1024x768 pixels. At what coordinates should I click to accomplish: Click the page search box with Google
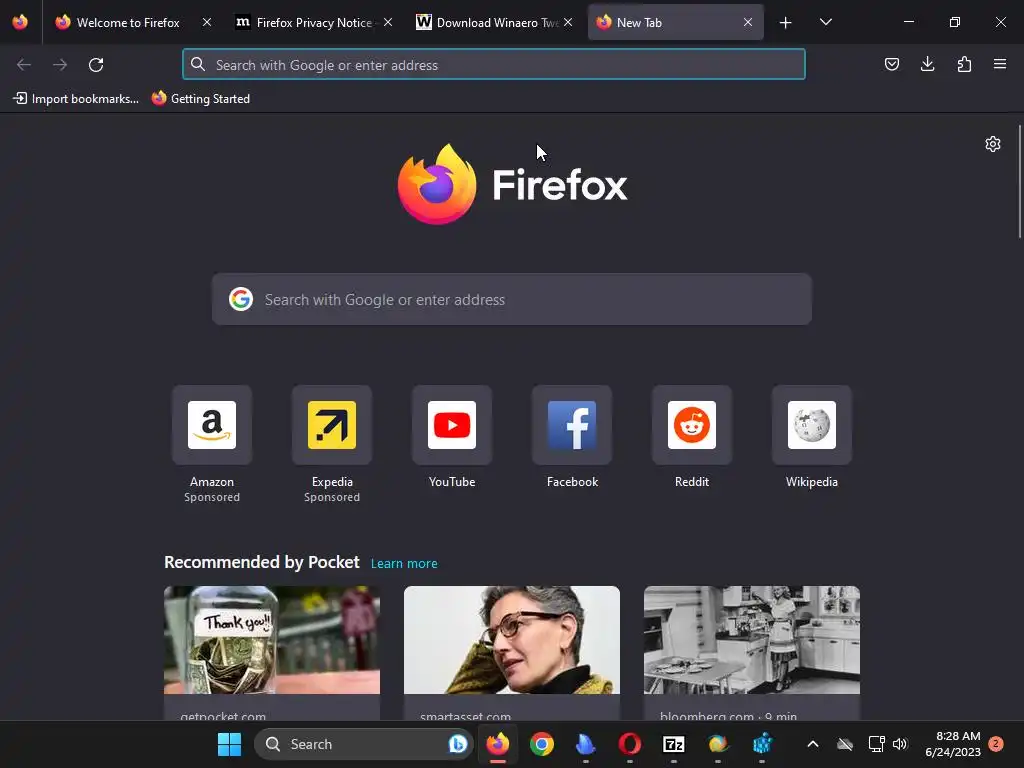[x=512, y=300]
